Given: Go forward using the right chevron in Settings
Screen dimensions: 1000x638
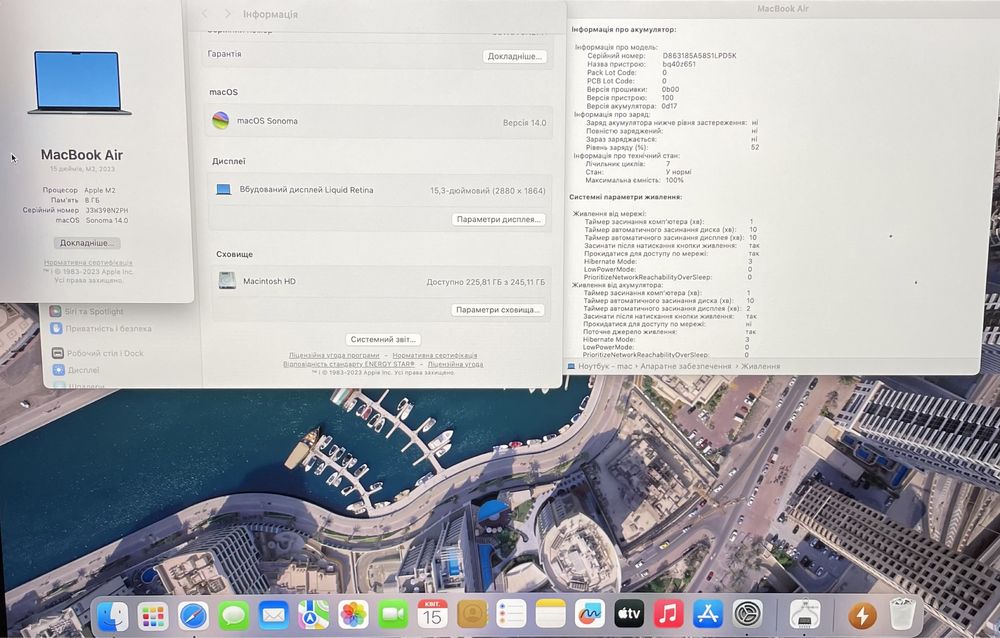Looking at the screenshot, I should 227,13.
